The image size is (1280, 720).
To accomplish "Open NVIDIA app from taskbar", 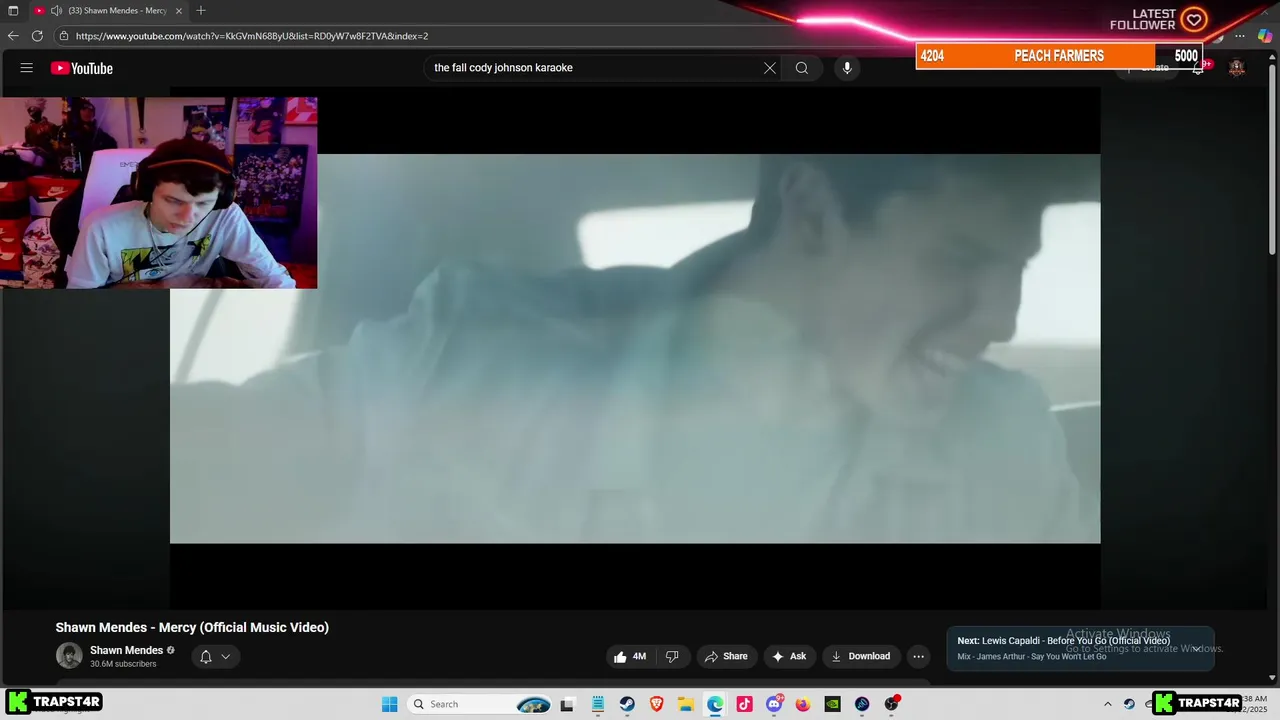I will pyautogui.click(x=832, y=704).
